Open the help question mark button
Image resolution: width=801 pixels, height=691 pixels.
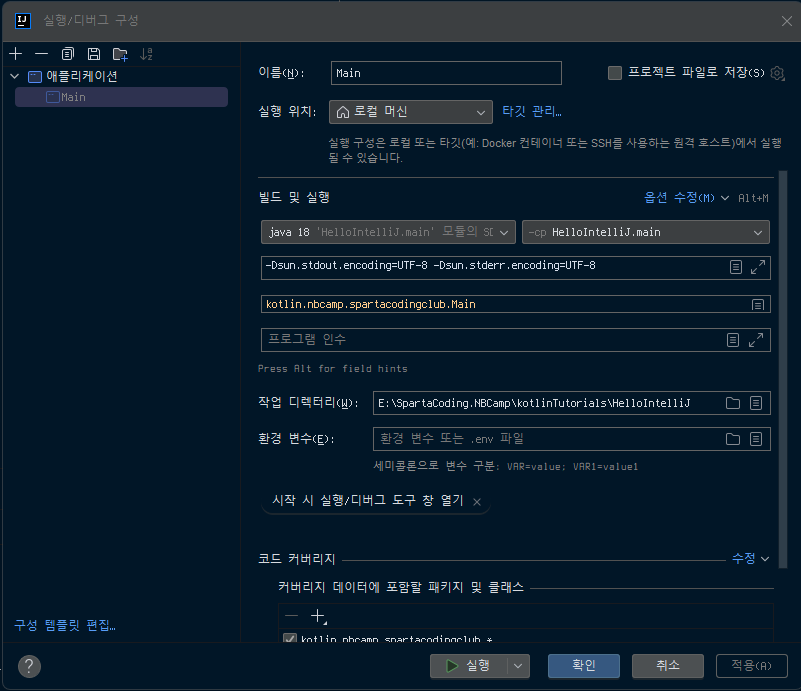[x=29, y=666]
